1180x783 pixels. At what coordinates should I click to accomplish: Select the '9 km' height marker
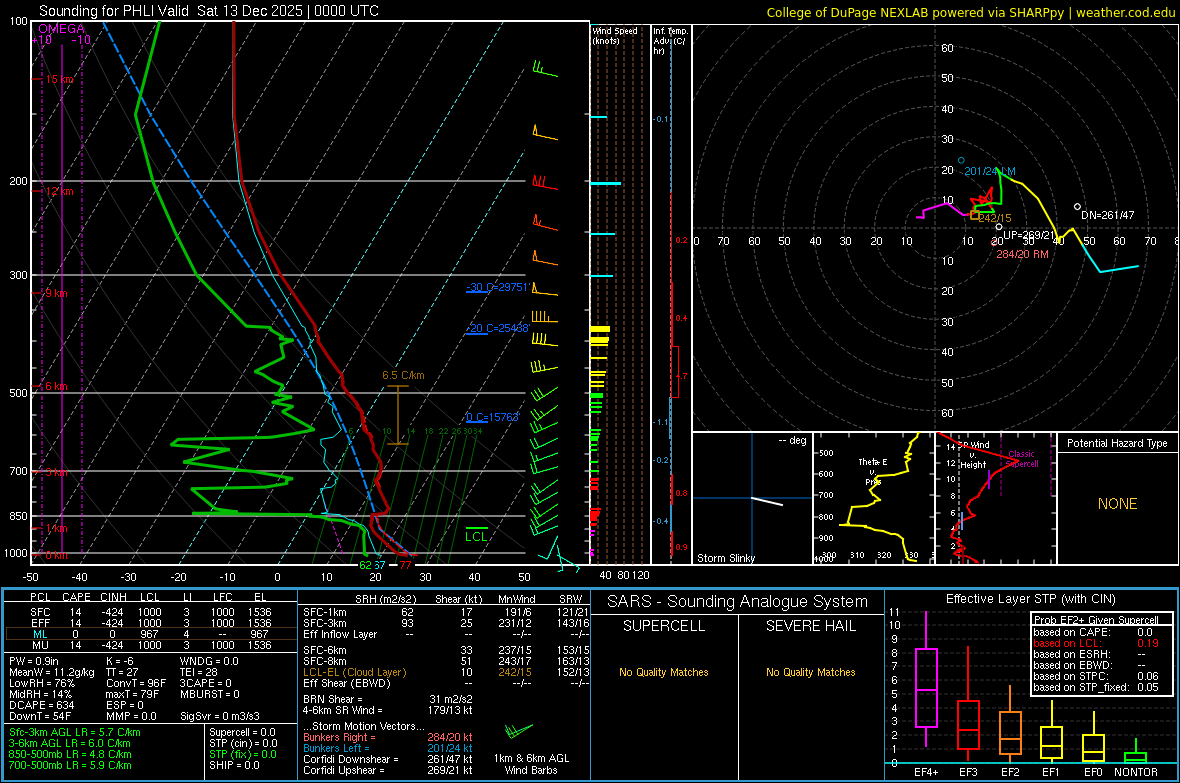(56, 293)
